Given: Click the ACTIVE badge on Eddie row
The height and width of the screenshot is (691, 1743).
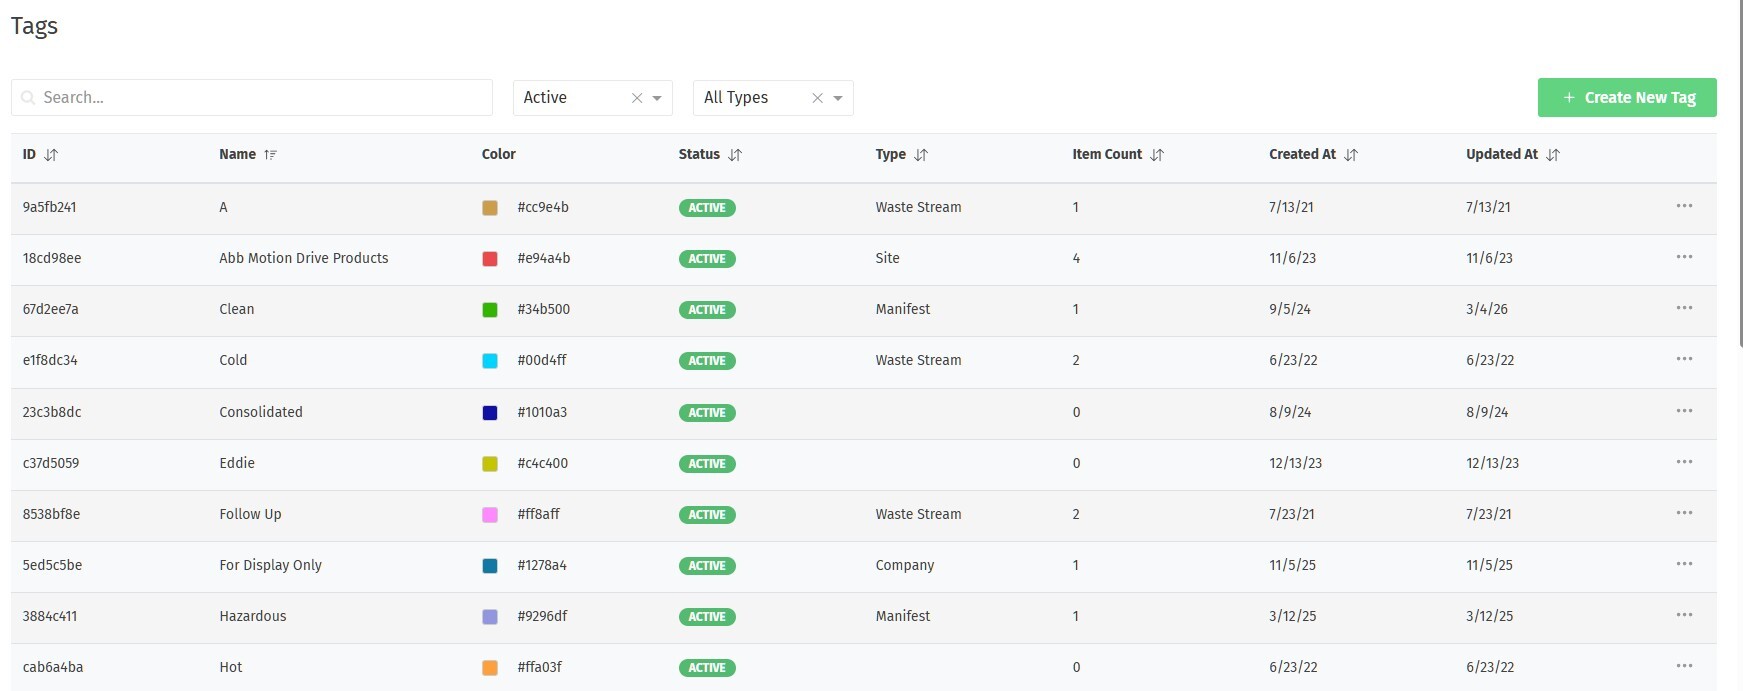Looking at the screenshot, I should (x=707, y=464).
